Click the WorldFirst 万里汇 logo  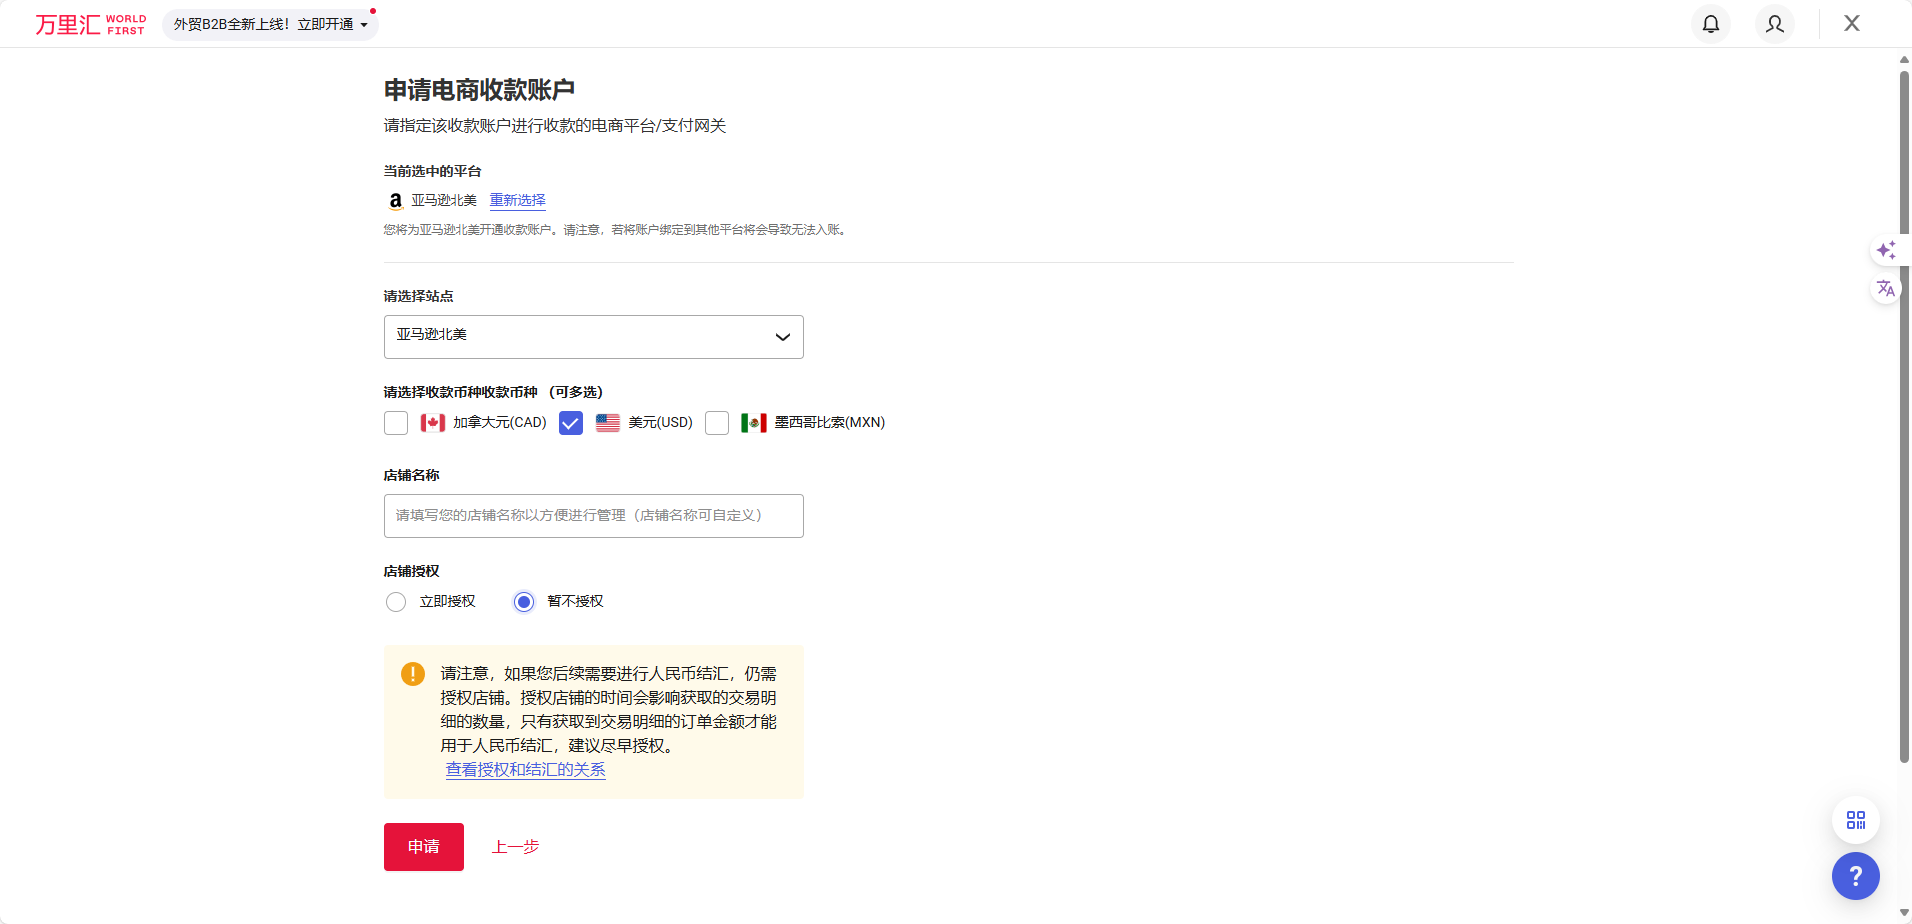[x=90, y=24]
